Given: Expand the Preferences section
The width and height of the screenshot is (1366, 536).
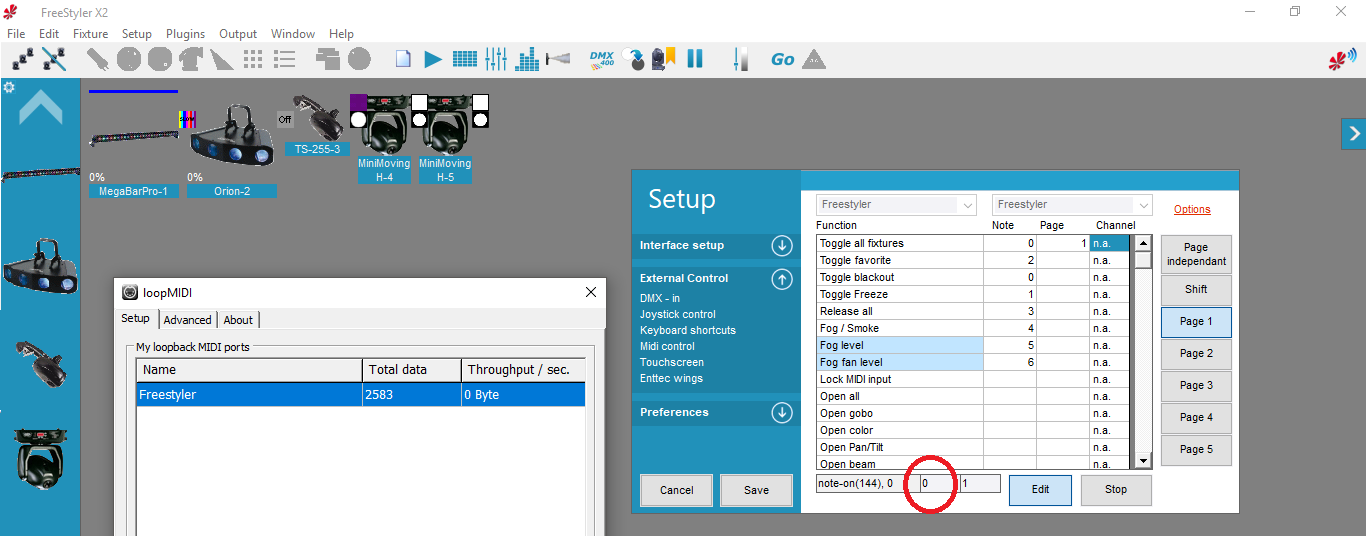Looking at the screenshot, I should [x=782, y=413].
